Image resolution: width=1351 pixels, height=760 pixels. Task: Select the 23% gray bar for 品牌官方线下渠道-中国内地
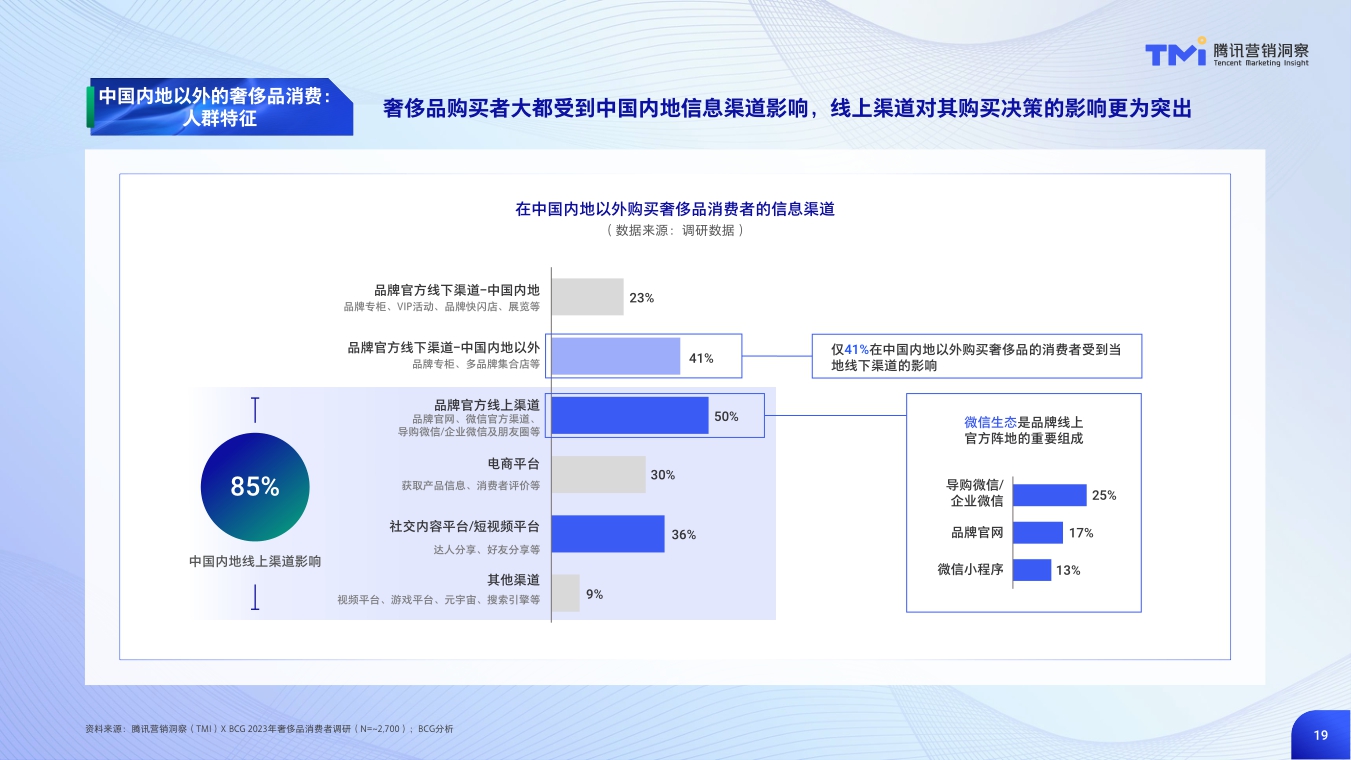coord(589,297)
